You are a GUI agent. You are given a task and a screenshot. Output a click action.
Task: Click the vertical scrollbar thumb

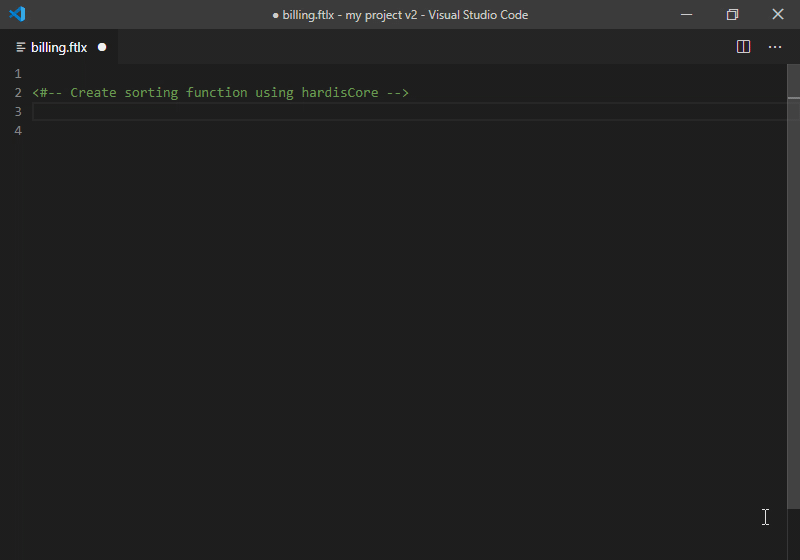[x=793, y=286]
